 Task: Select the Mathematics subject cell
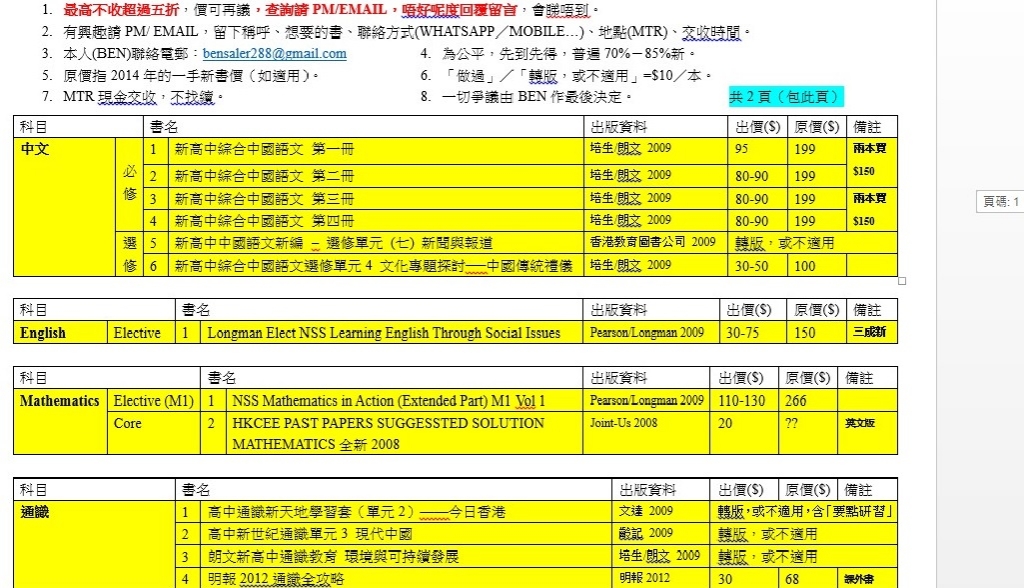pos(59,401)
